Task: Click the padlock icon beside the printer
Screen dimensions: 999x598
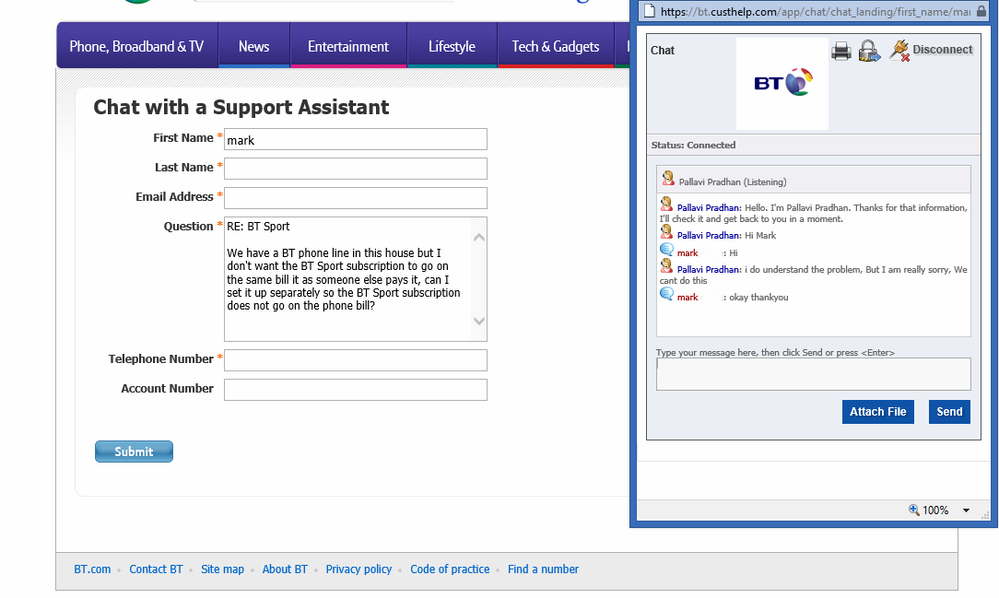Action: tap(869, 51)
